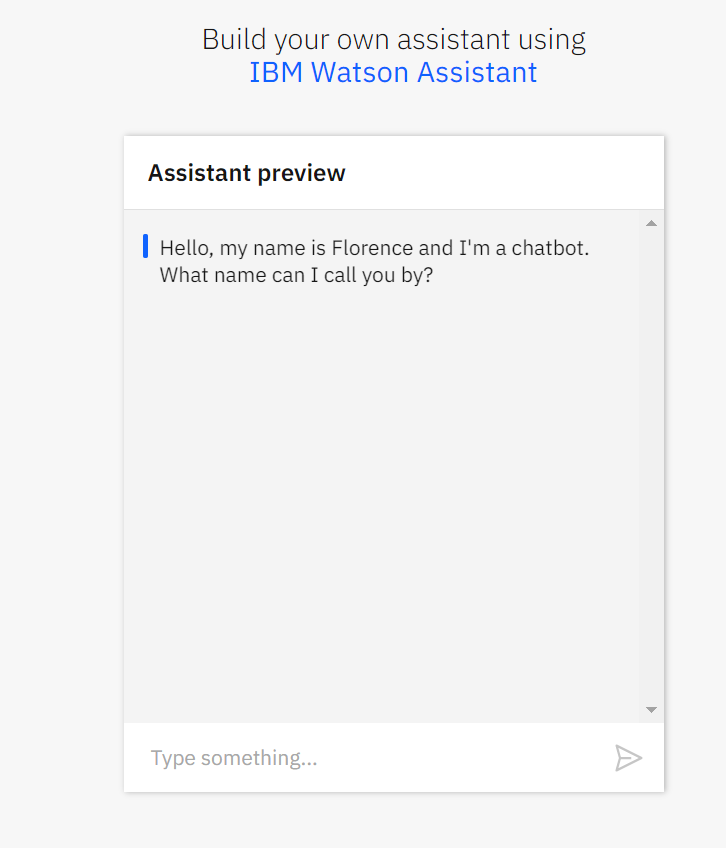726x848 pixels.
Task: Open the IBM Watson Assistant link
Action: [x=393, y=72]
